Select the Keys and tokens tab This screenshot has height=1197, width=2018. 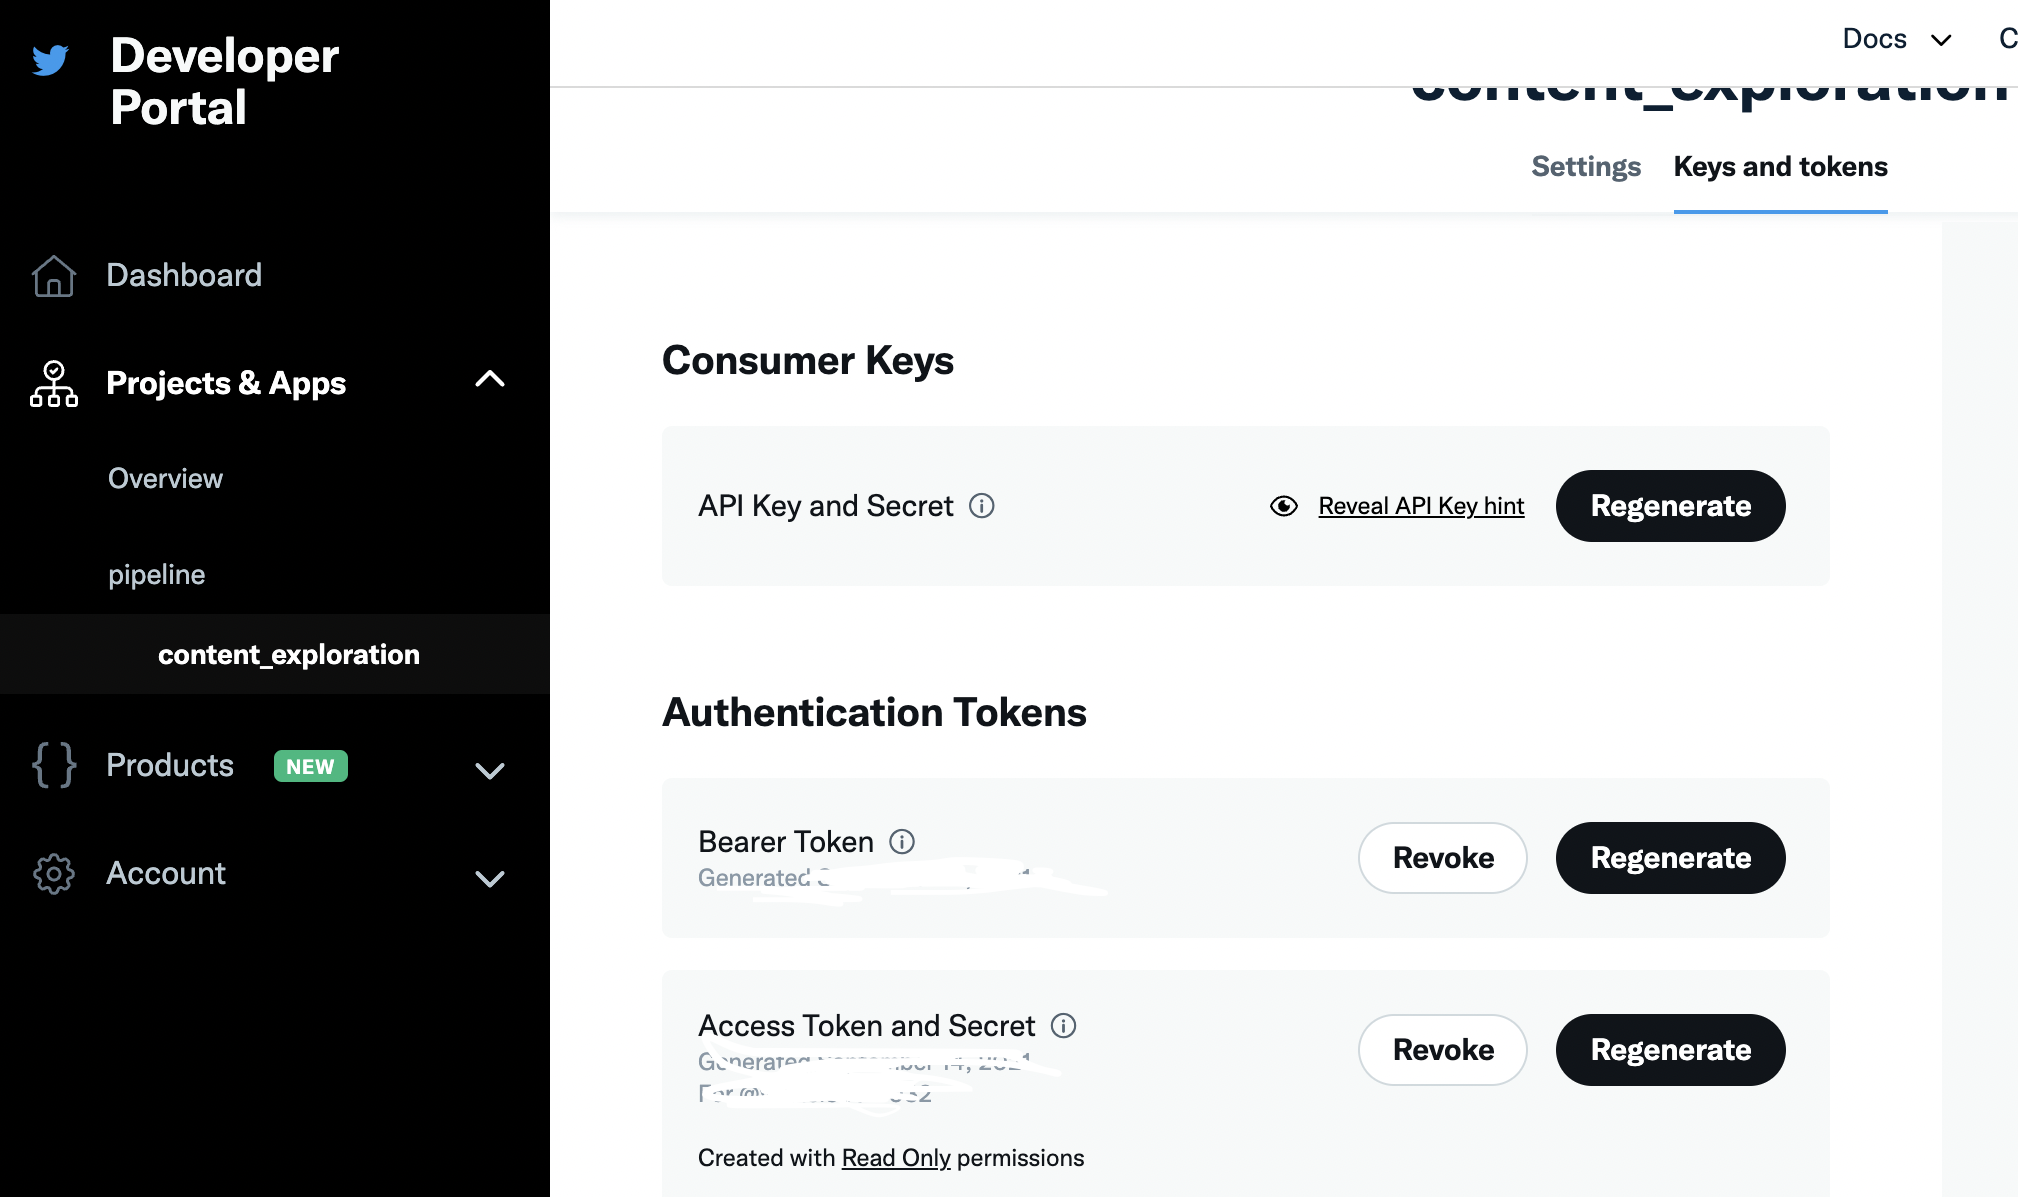pos(1780,166)
